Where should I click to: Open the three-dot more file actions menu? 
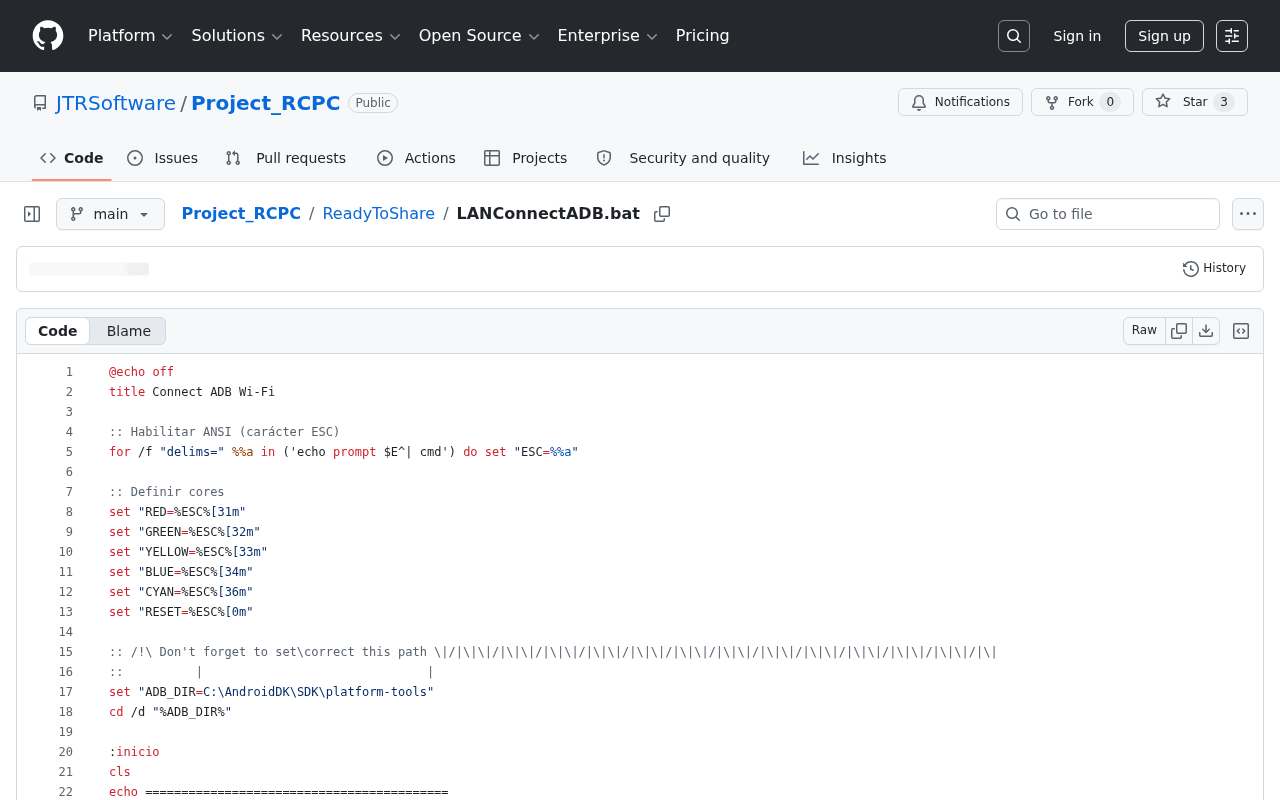[x=1248, y=214]
